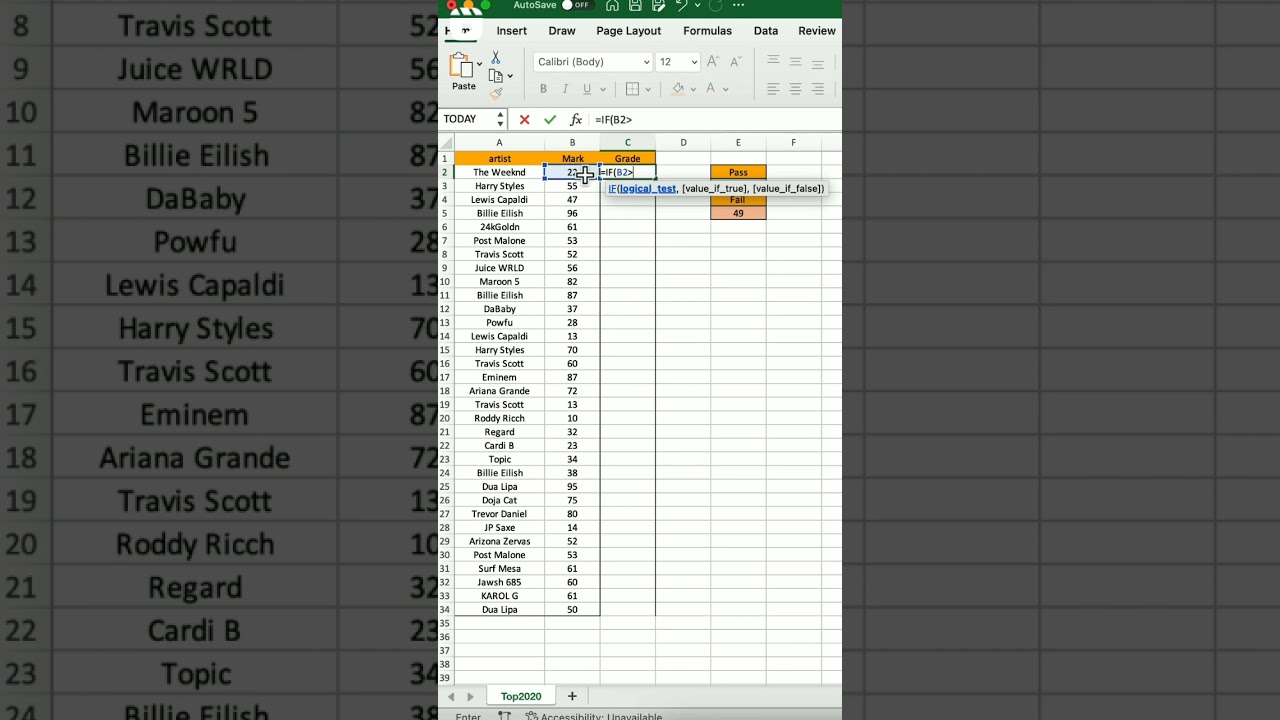This screenshot has height=720, width=1280.
Task: Click the Paste clipboard button
Action: point(462,72)
